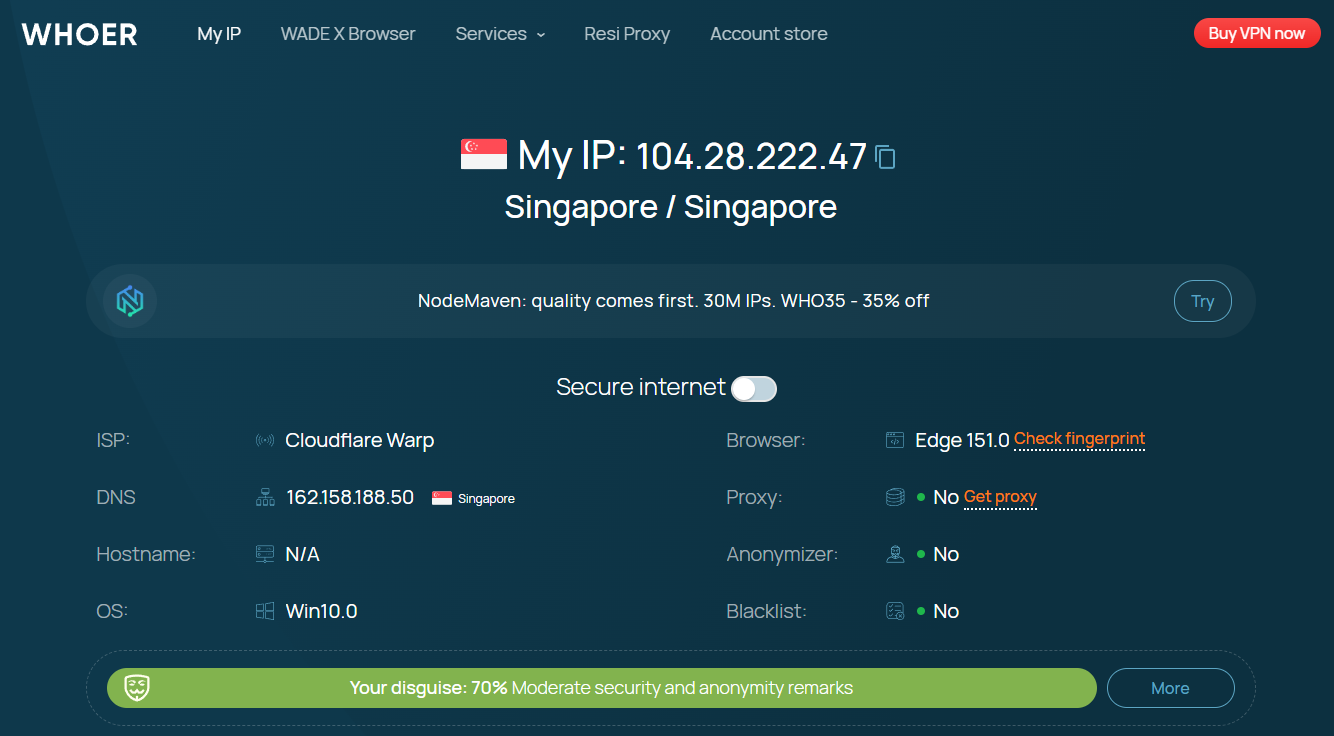Image resolution: width=1334 pixels, height=736 pixels.
Task: Click the NodeMaven promotion text
Action: [674, 301]
